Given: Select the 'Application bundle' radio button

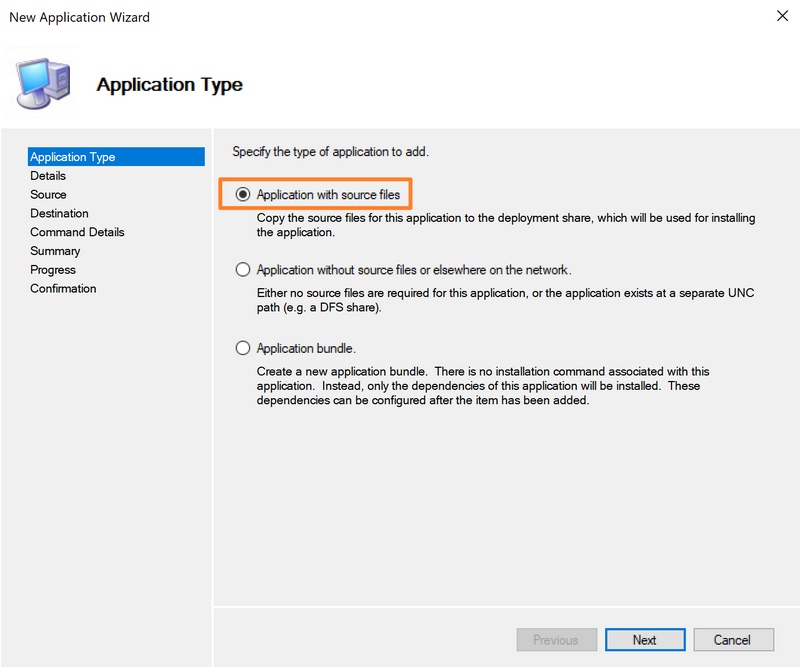Looking at the screenshot, I should tap(243, 349).
